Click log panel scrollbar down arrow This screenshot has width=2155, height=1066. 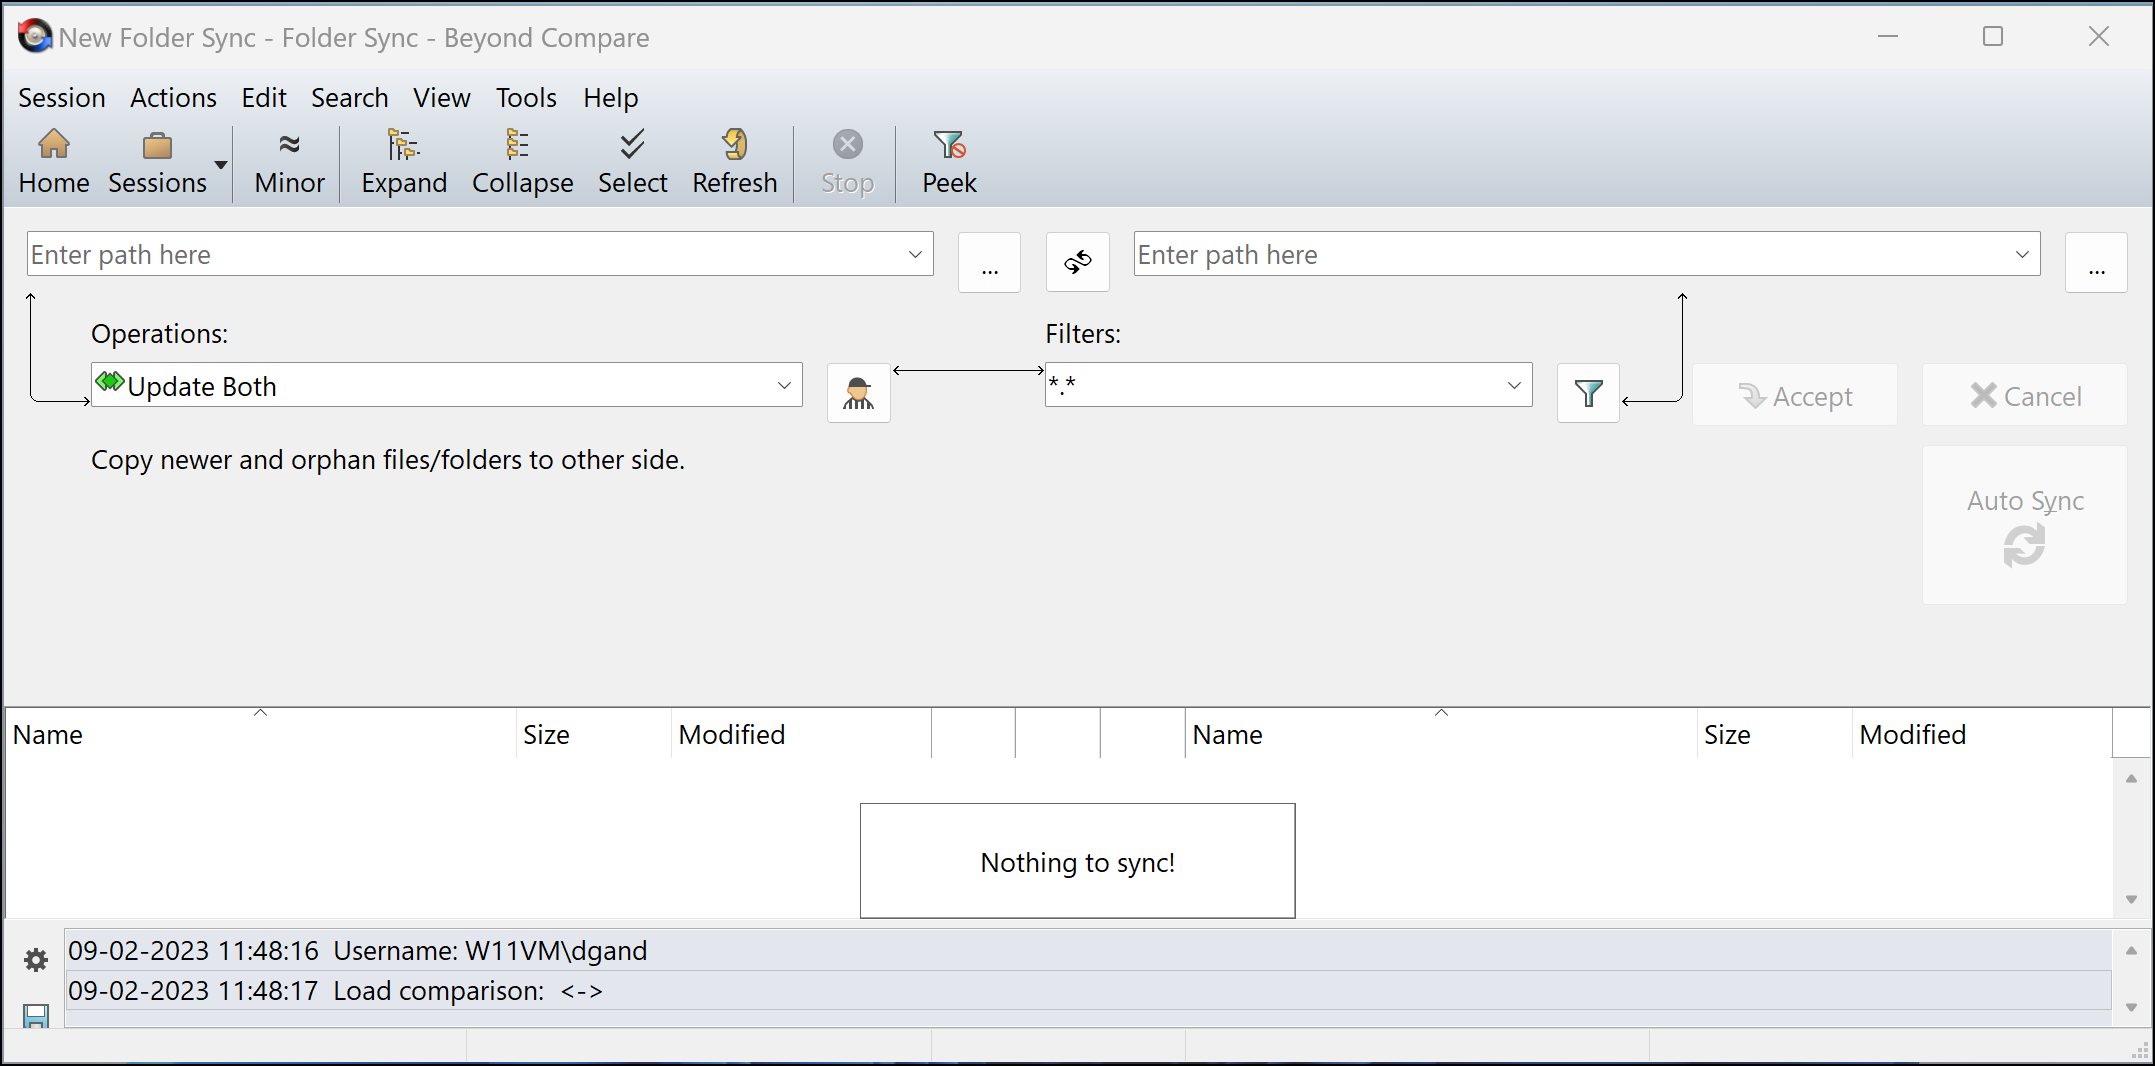(x=2131, y=1007)
